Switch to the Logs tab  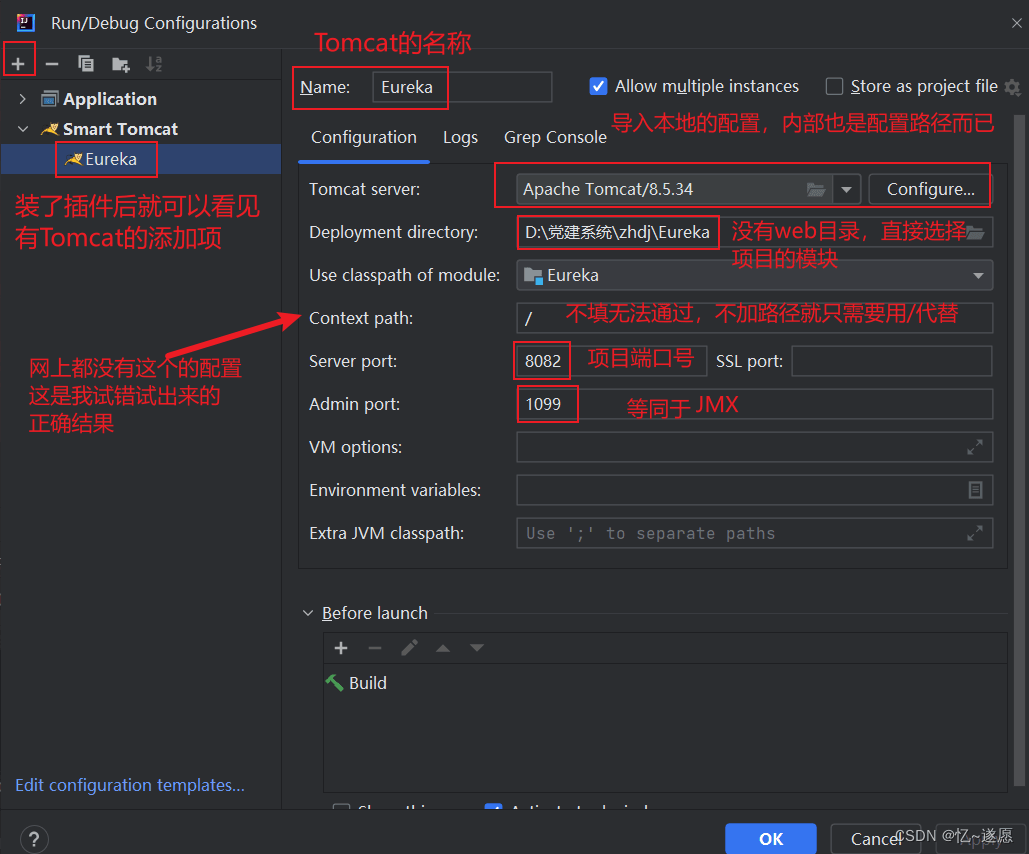point(460,137)
